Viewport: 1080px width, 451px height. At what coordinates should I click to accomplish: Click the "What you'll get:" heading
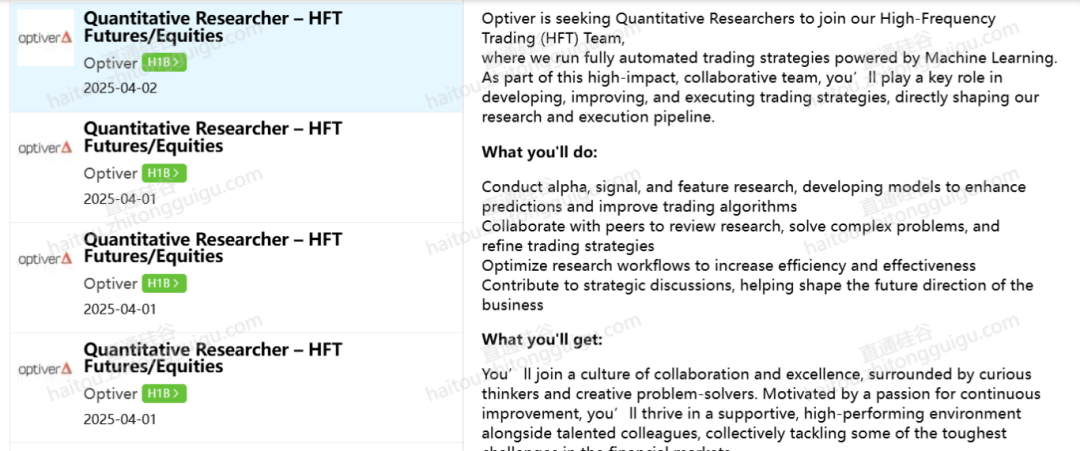click(542, 339)
